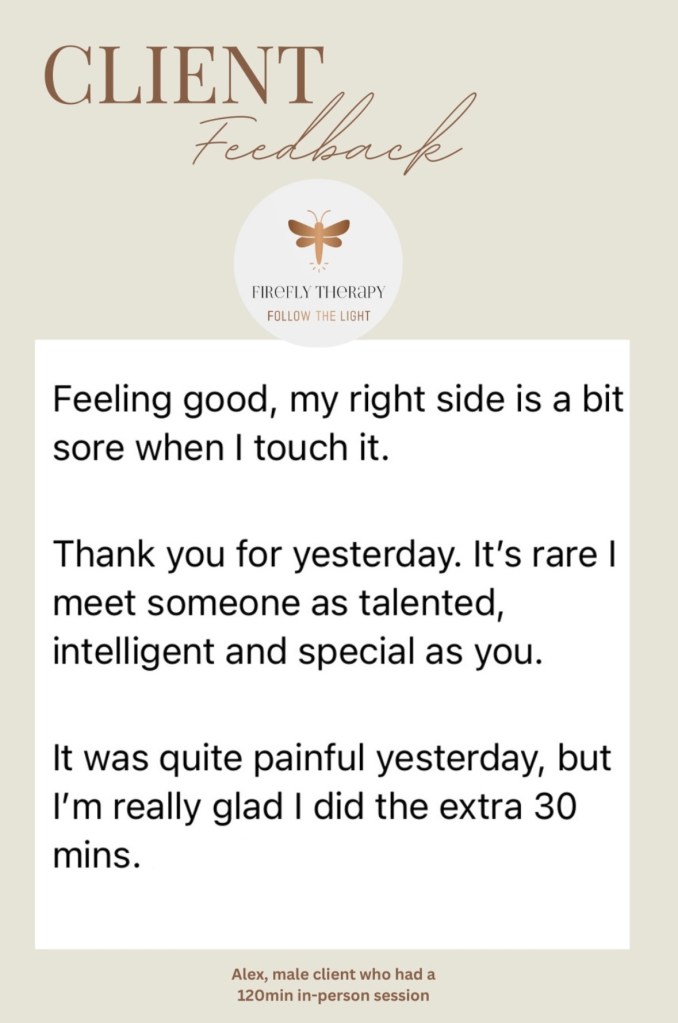This screenshot has height=1023, width=678.
Task: Click the large CLIENT heading
Action: click(x=184, y=77)
